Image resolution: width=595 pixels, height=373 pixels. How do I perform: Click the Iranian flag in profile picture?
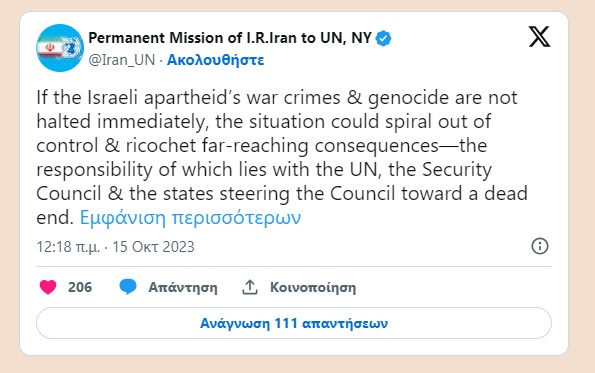50,48
